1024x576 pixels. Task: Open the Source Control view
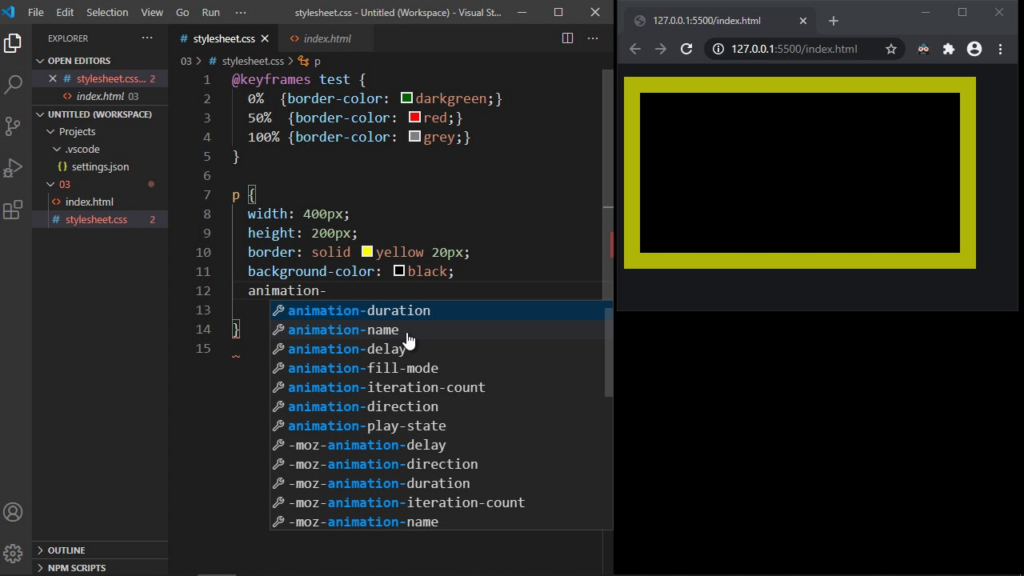[13, 126]
